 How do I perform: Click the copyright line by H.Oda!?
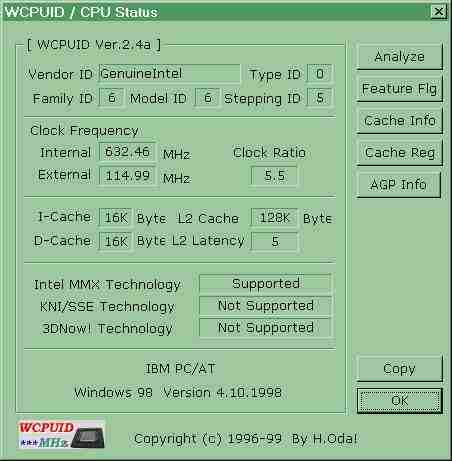coord(246,439)
